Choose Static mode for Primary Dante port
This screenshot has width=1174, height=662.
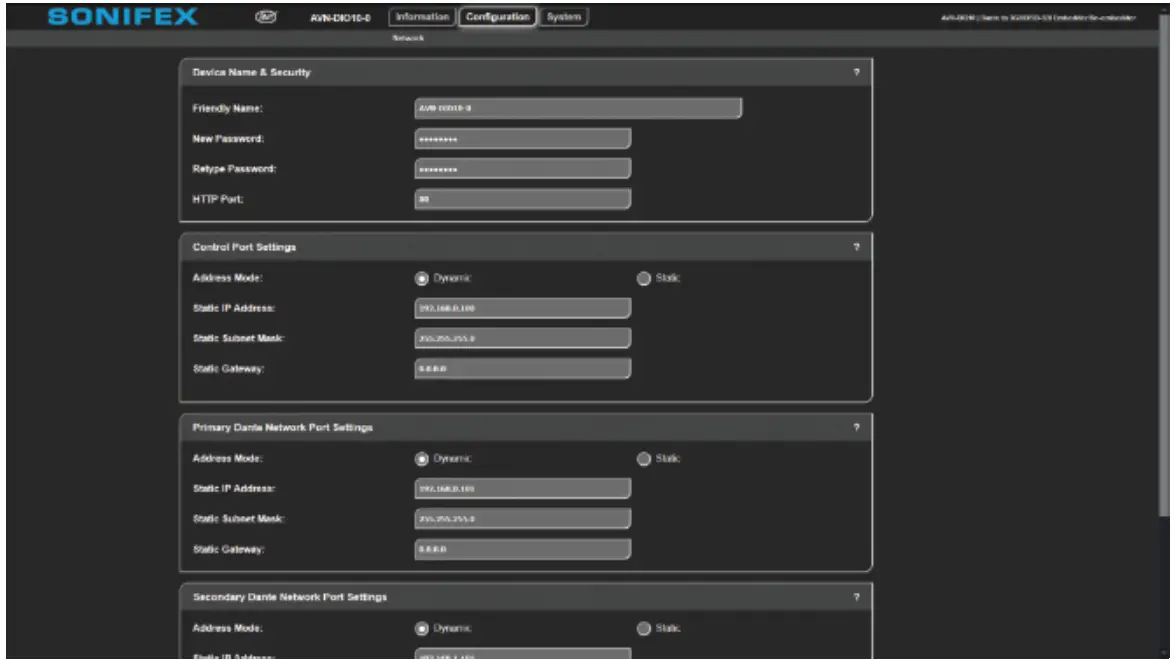coord(643,459)
